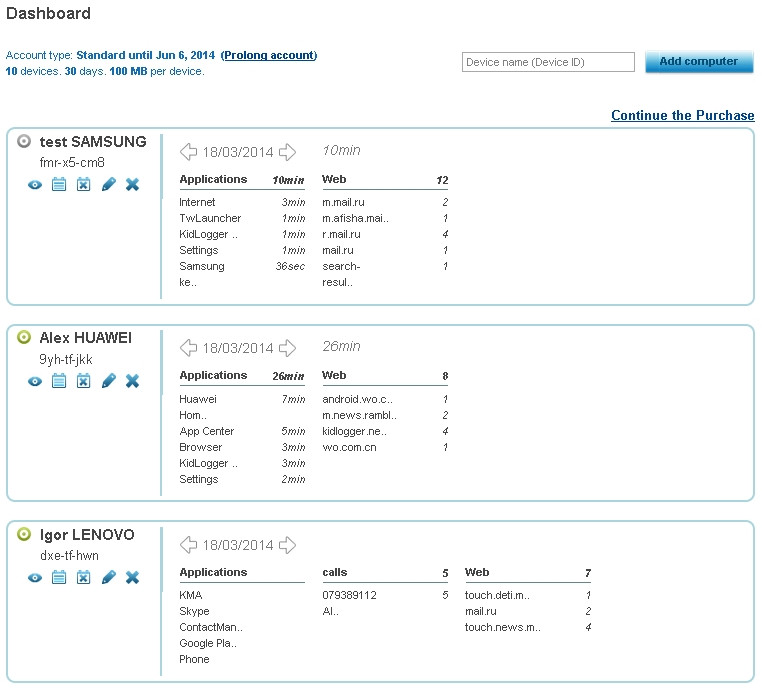Image resolution: width=762 pixels, height=689 pixels.
Task: Edit Alex HUAWEI device with pencil icon
Action: tap(108, 381)
